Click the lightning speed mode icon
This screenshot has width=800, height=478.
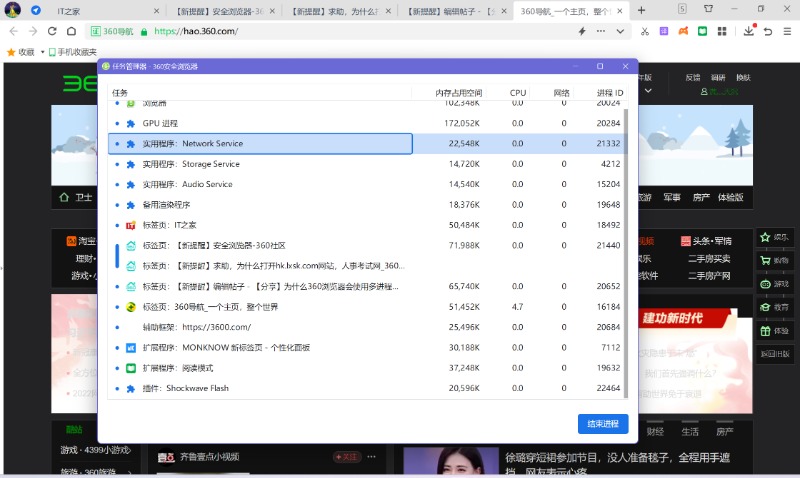pyautogui.click(x=582, y=31)
